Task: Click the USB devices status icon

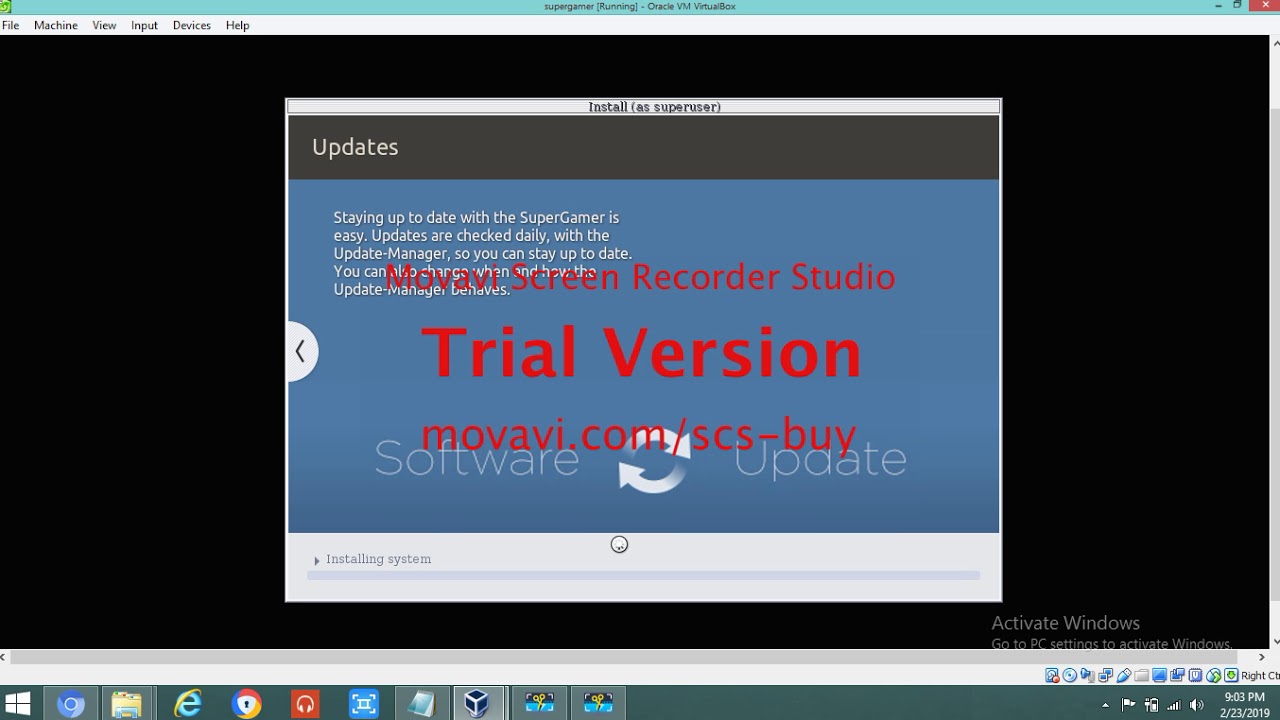Action: tap(1124, 675)
